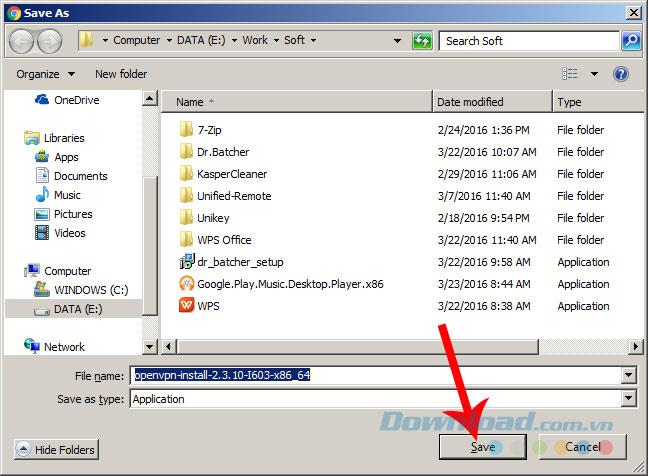
Task: Select the dr_batcher_setup application icon
Action: [186, 262]
